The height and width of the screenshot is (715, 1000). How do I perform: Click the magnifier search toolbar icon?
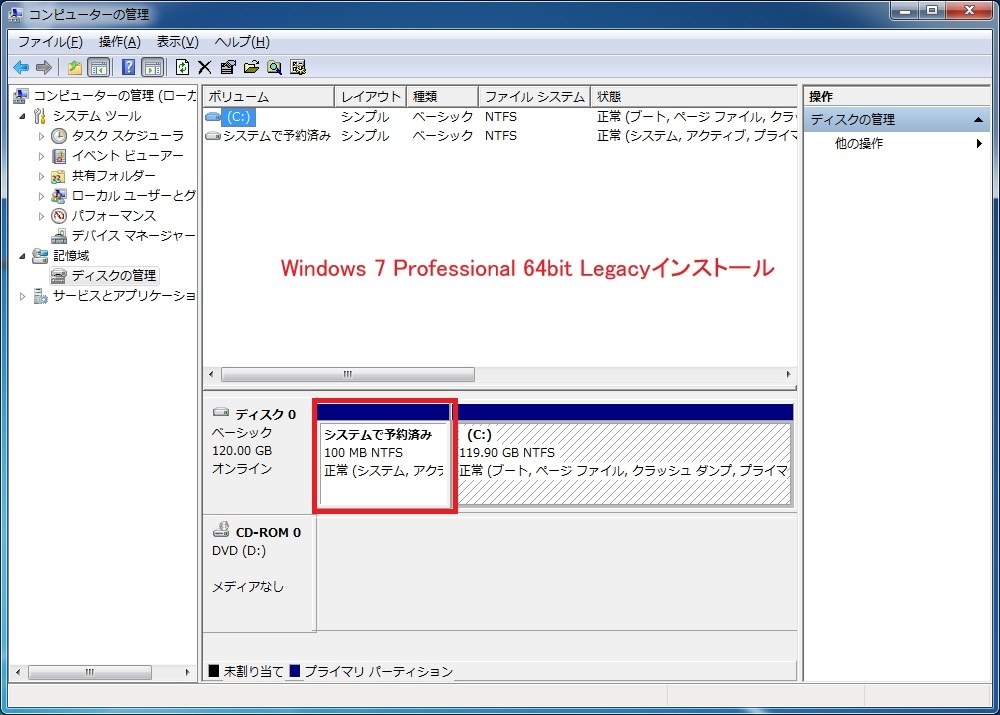coord(275,67)
